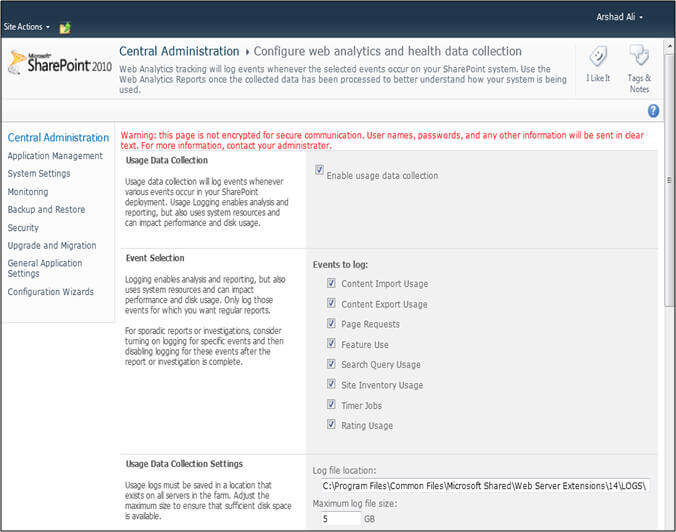Click the 'Event Selection' section heading
Screen dimensions: 676x532
point(155,258)
